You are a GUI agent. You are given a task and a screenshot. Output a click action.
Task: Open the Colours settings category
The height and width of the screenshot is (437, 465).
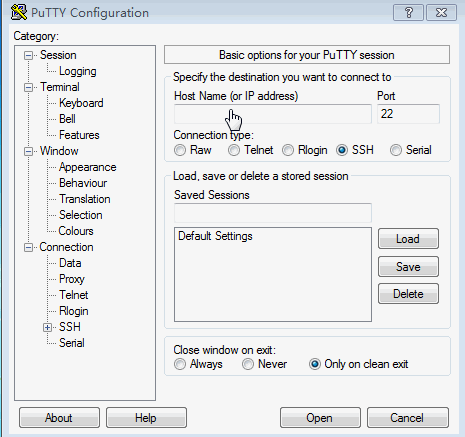point(76,231)
